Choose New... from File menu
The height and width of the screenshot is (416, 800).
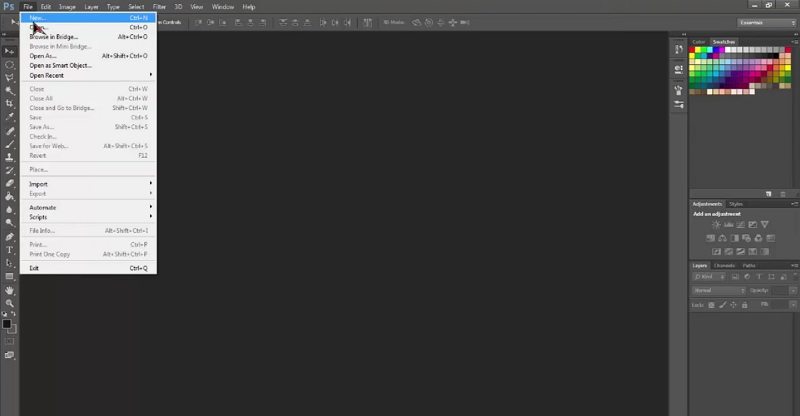(88, 18)
